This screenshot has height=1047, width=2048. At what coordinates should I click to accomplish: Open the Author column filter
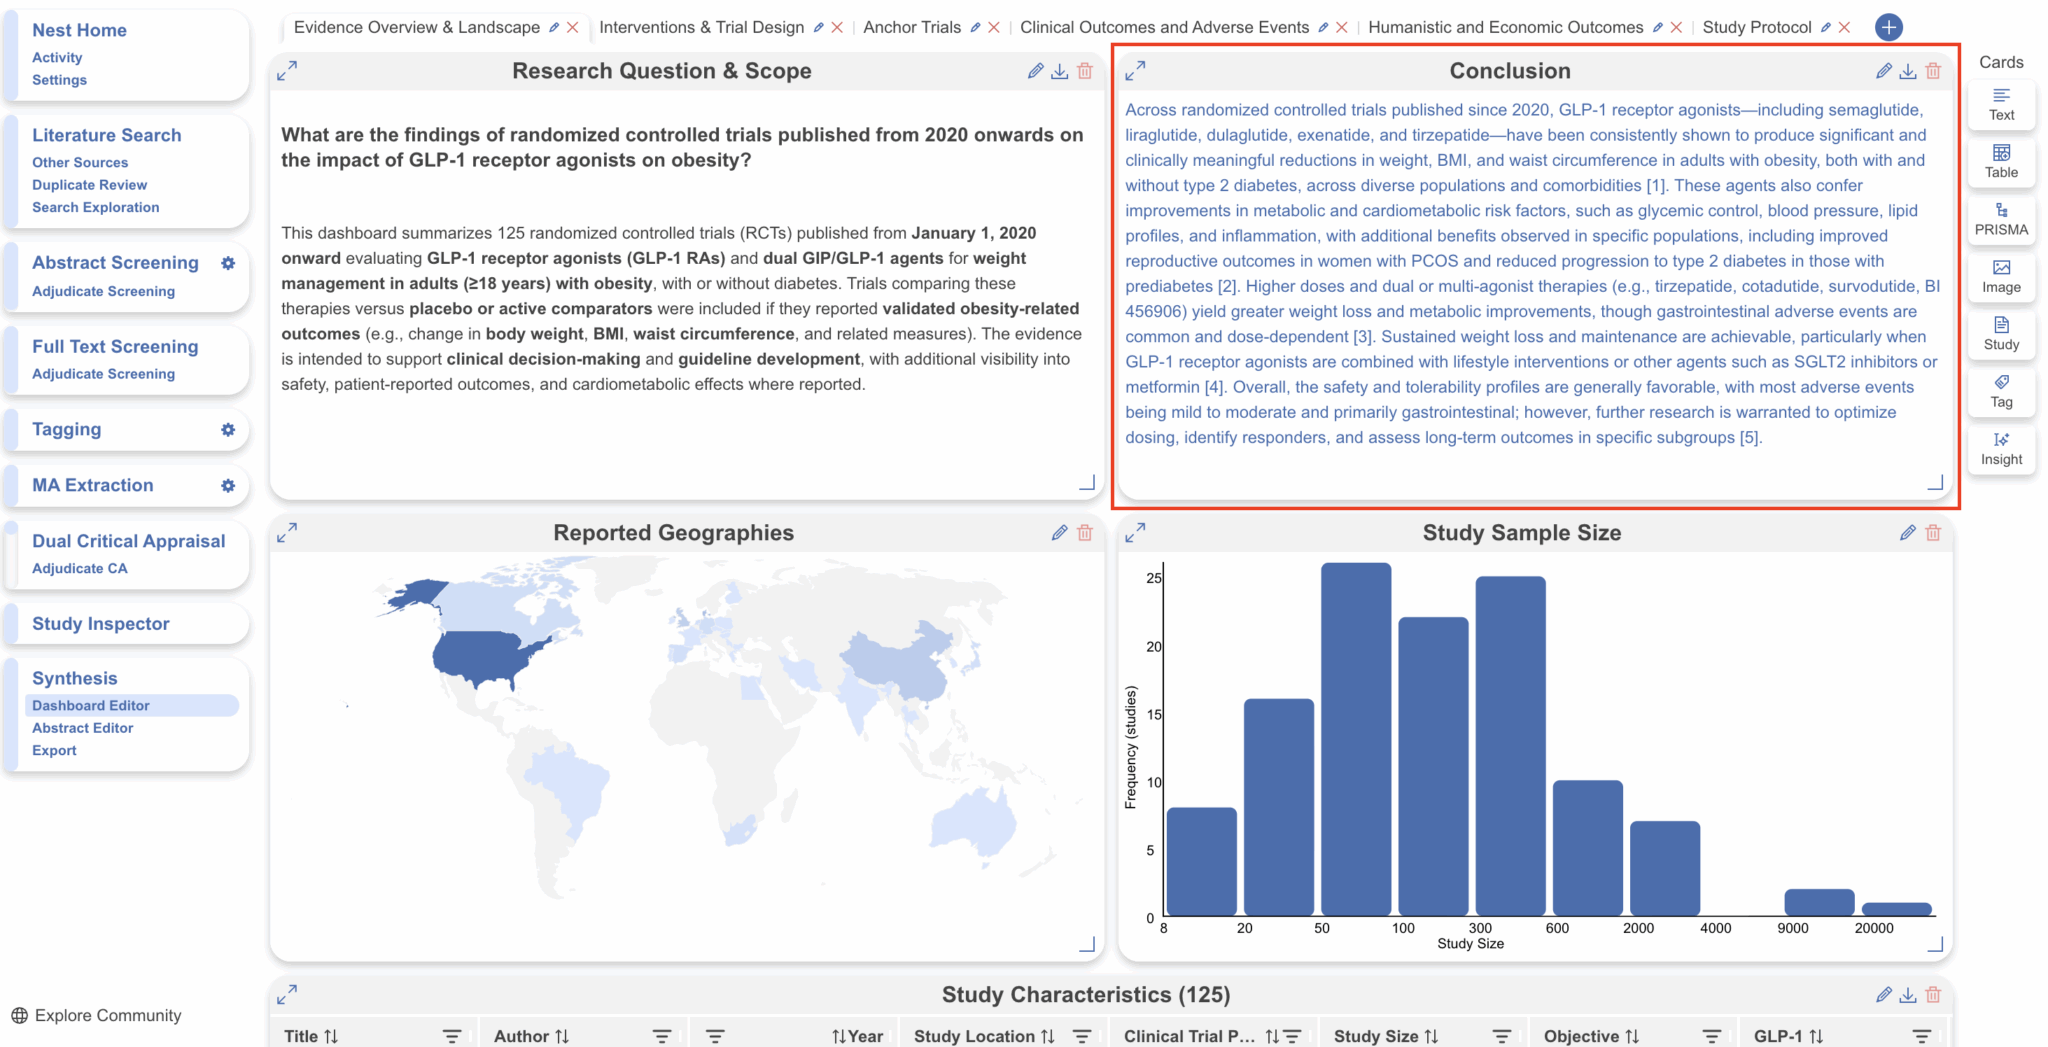coord(662,1037)
